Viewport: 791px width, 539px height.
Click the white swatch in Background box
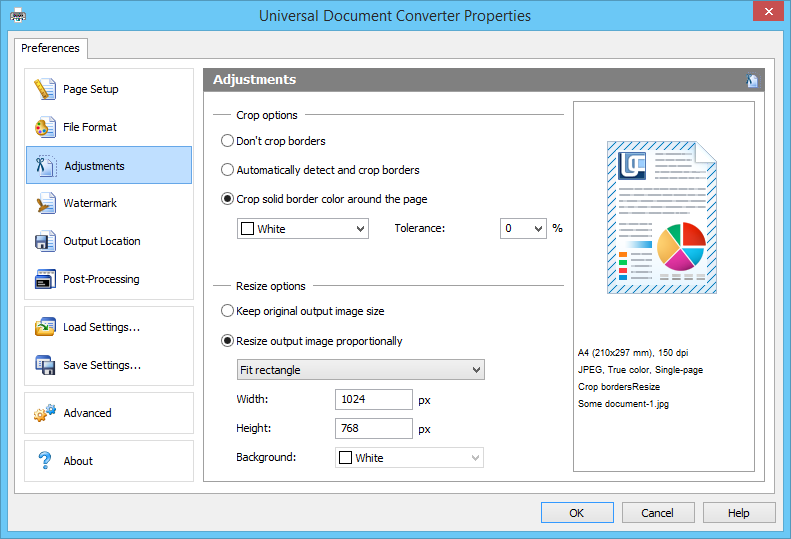pyautogui.click(x=345, y=458)
